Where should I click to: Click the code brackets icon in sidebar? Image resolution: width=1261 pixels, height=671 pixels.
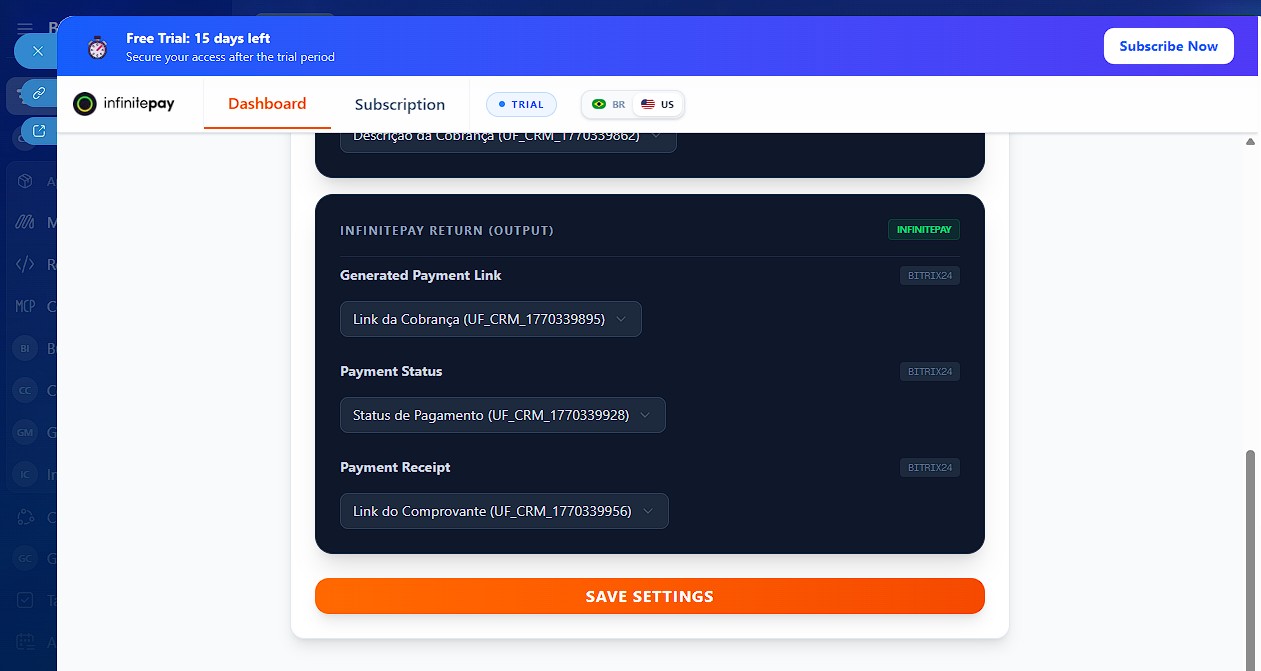click(25, 265)
